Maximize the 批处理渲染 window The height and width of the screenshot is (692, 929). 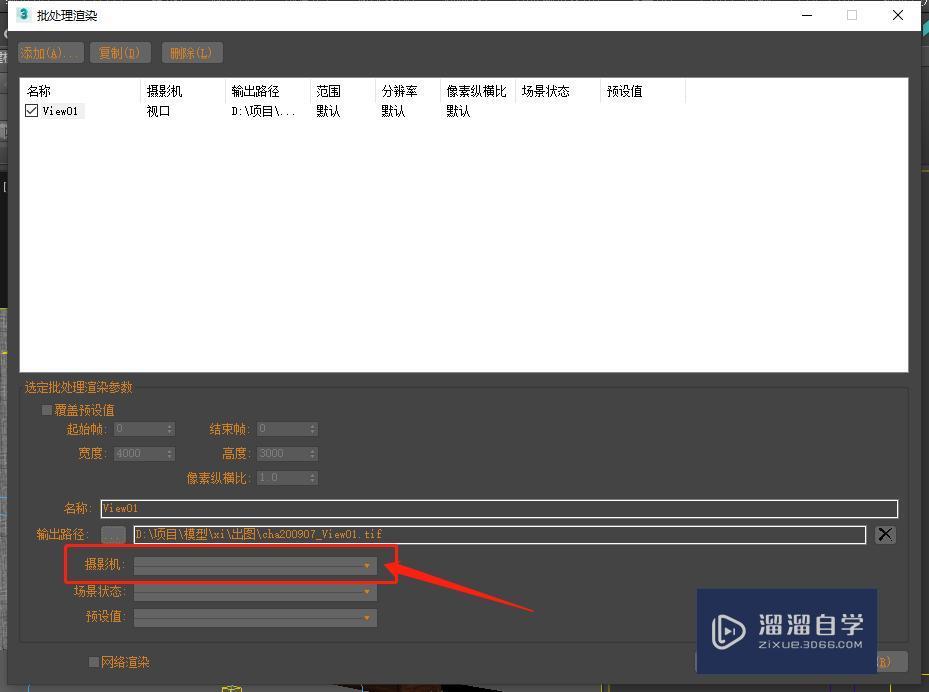click(x=852, y=15)
